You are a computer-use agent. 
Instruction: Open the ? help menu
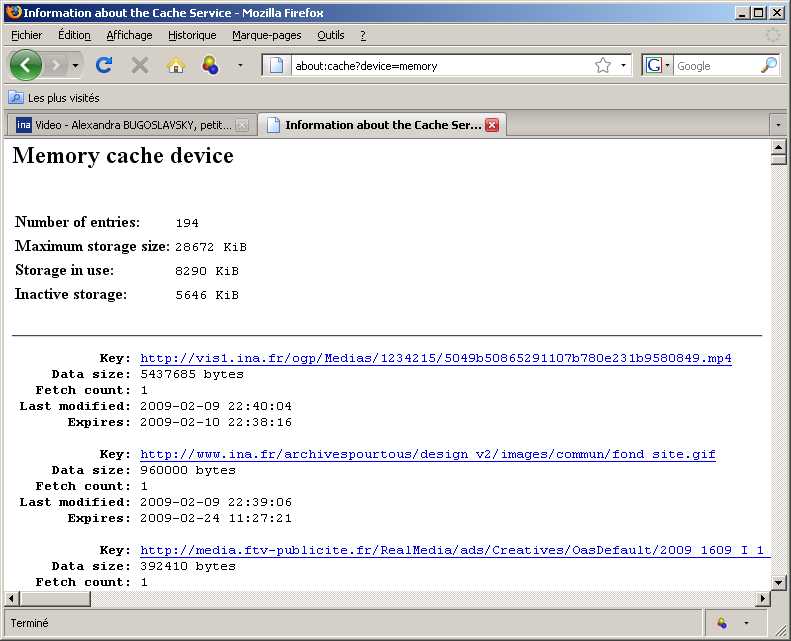tap(363, 35)
